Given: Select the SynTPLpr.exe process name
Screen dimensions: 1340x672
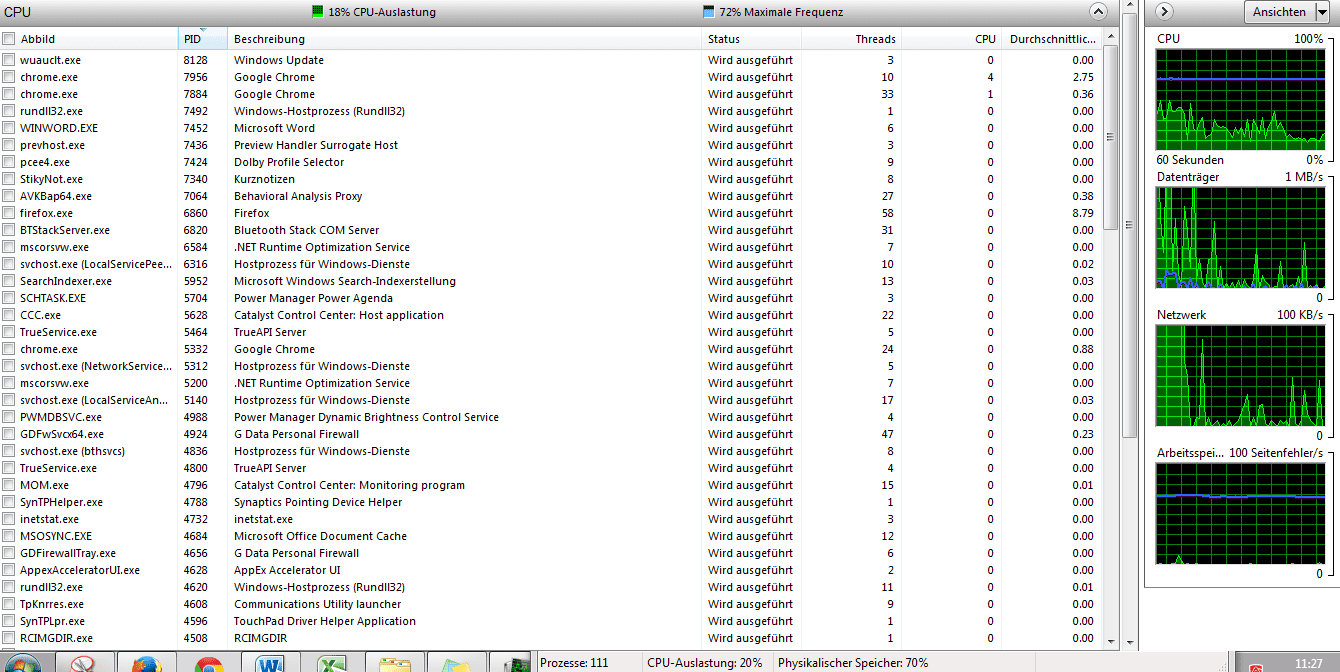Looking at the screenshot, I should coord(54,621).
